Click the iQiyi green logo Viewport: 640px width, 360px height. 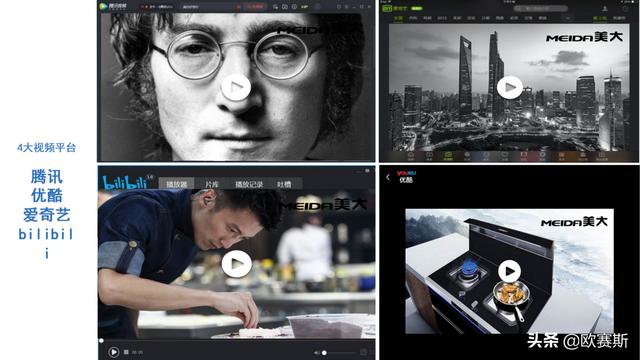point(387,8)
